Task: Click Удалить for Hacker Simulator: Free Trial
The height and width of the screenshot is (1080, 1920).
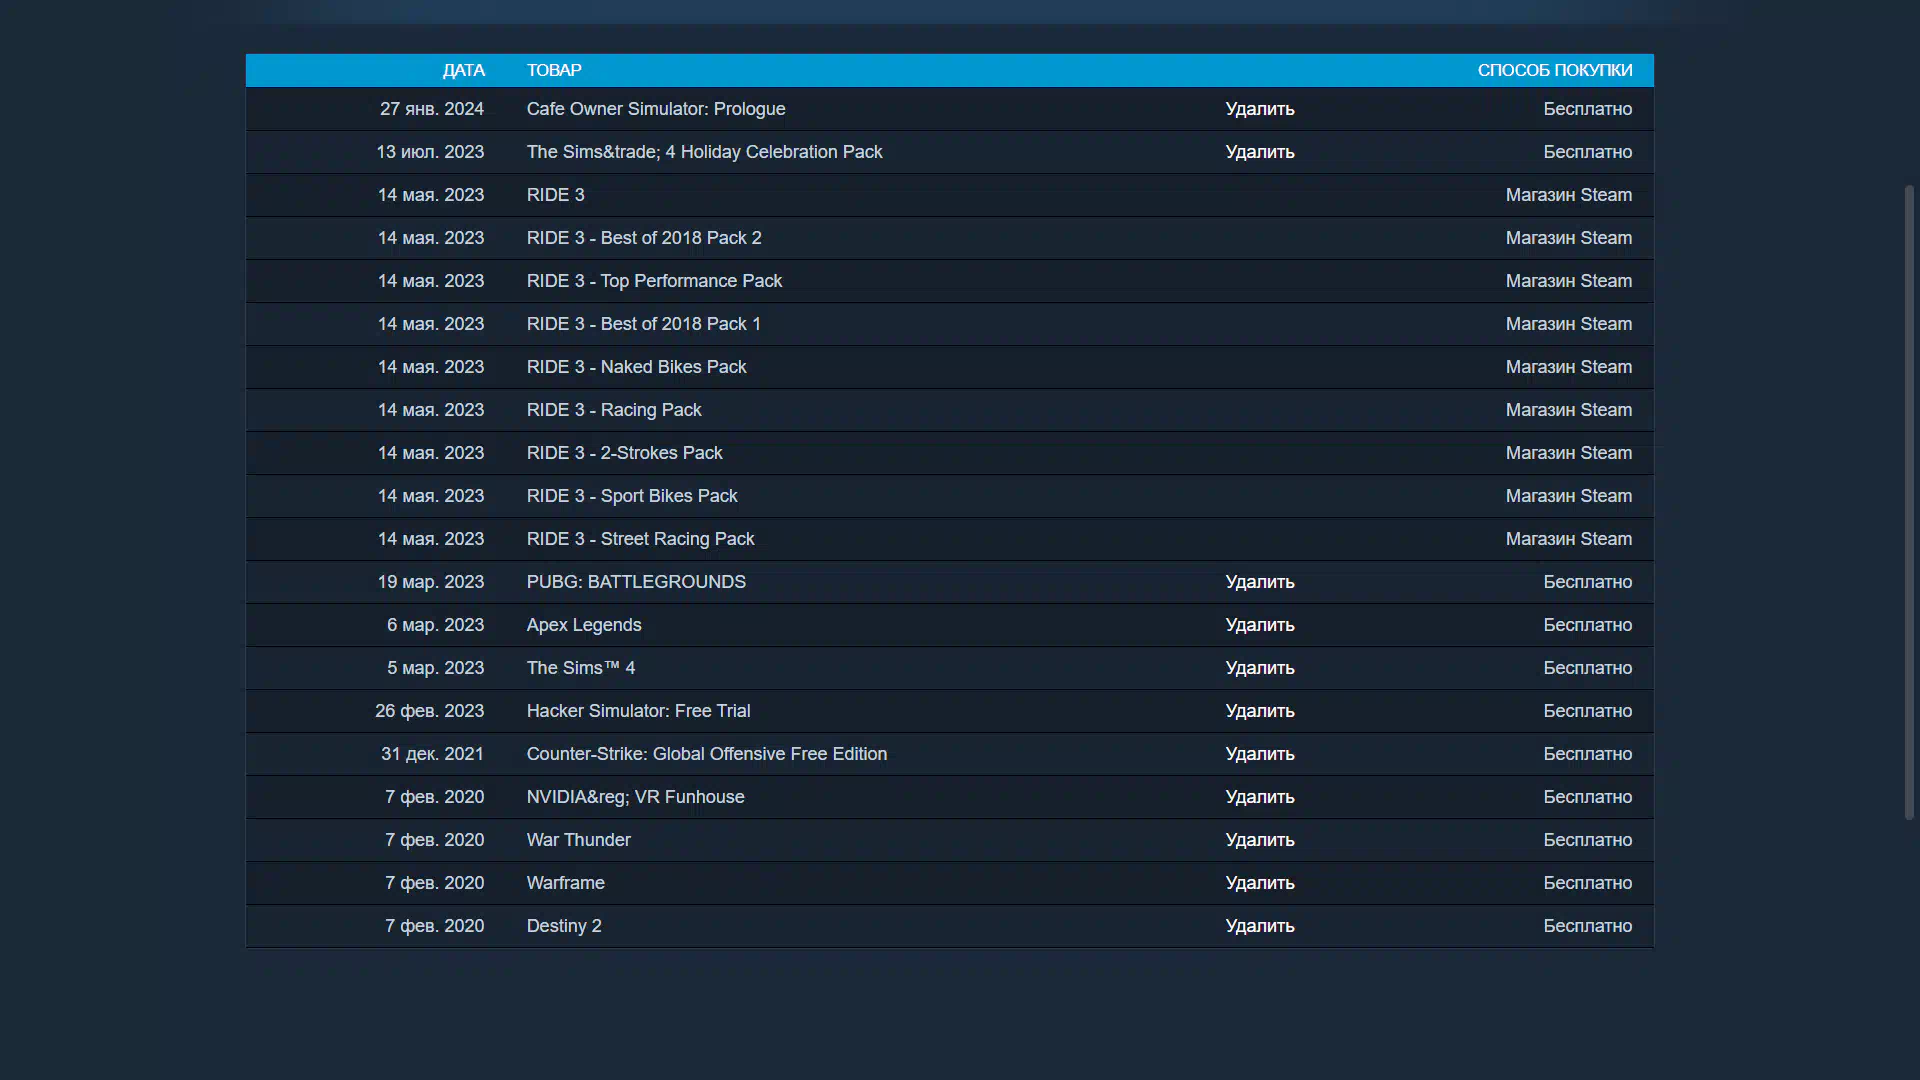Action: [x=1260, y=711]
